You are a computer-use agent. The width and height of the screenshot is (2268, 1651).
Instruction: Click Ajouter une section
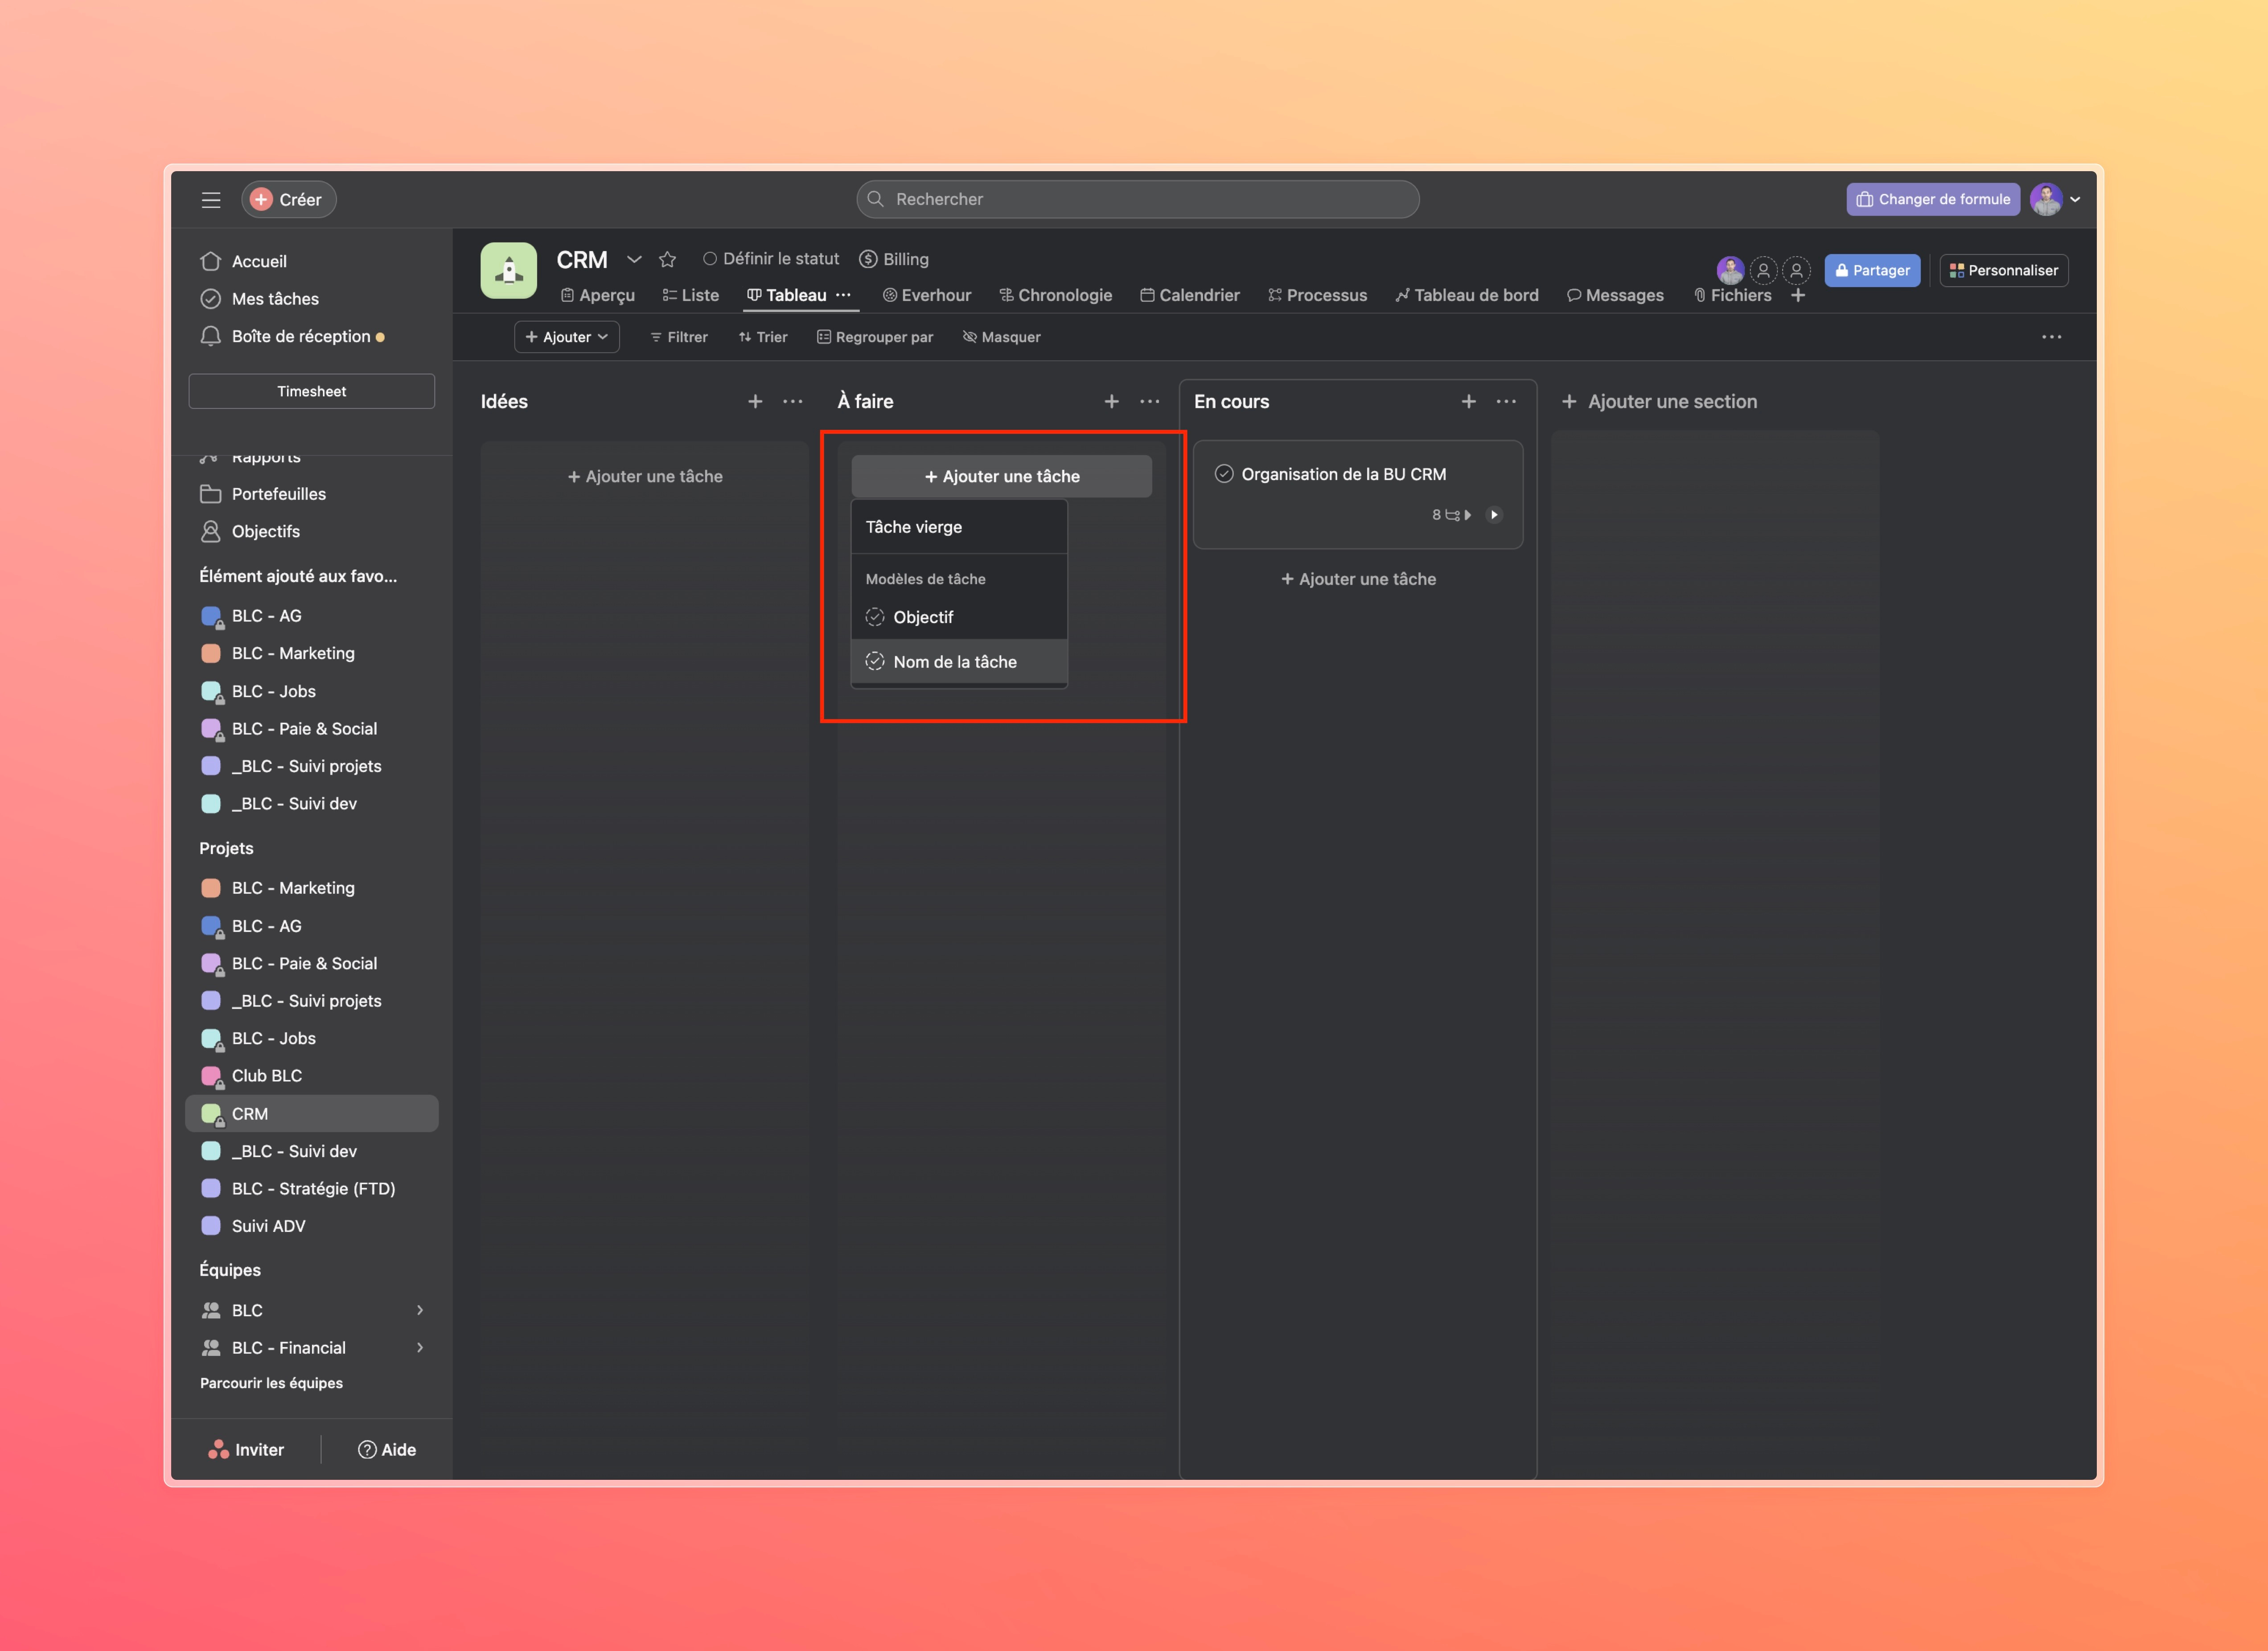1659,401
